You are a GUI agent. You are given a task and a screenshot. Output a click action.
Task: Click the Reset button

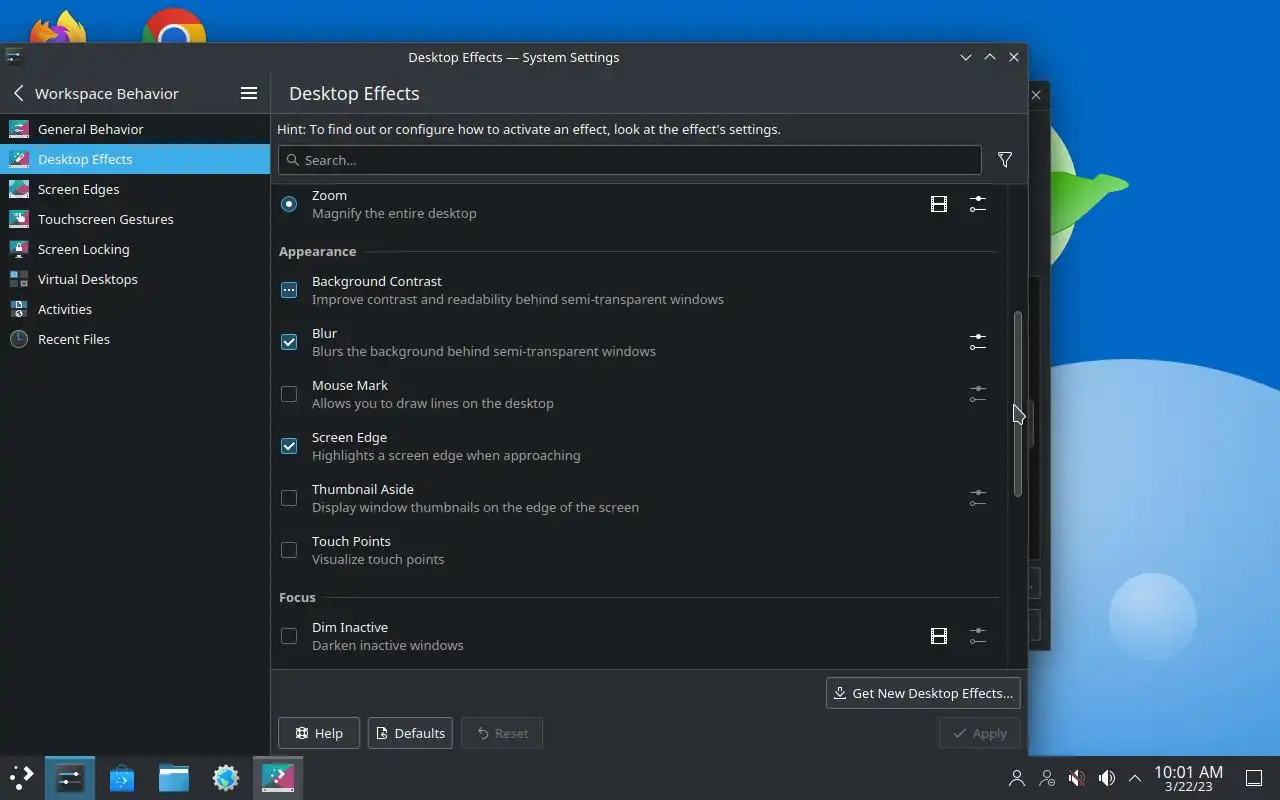tap(502, 733)
